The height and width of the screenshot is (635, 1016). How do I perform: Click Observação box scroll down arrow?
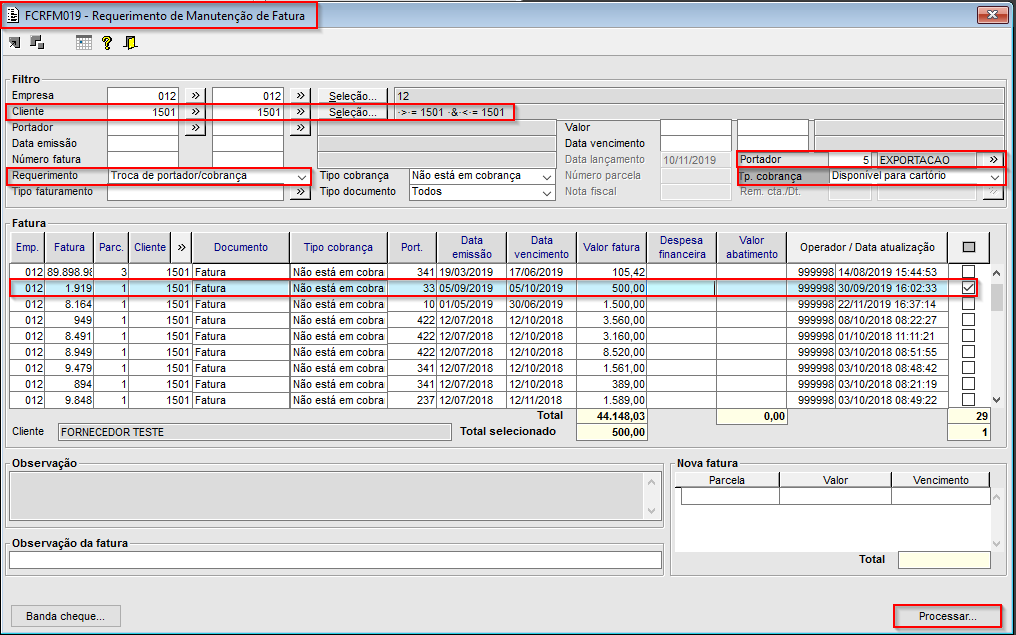coord(652,511)
